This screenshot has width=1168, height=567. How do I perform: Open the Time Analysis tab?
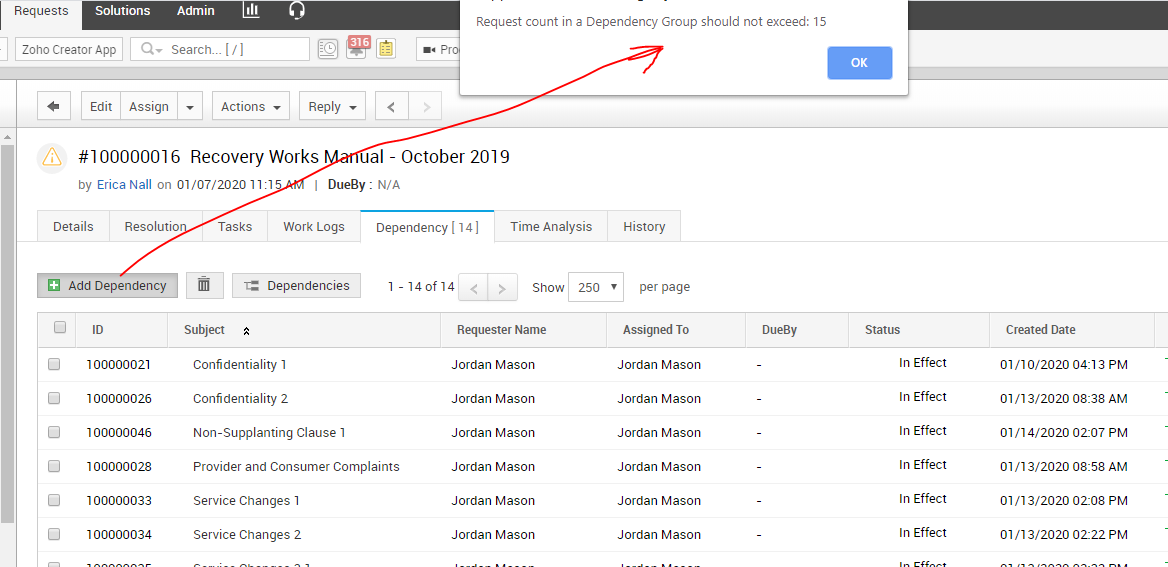(x=551, y=227)
